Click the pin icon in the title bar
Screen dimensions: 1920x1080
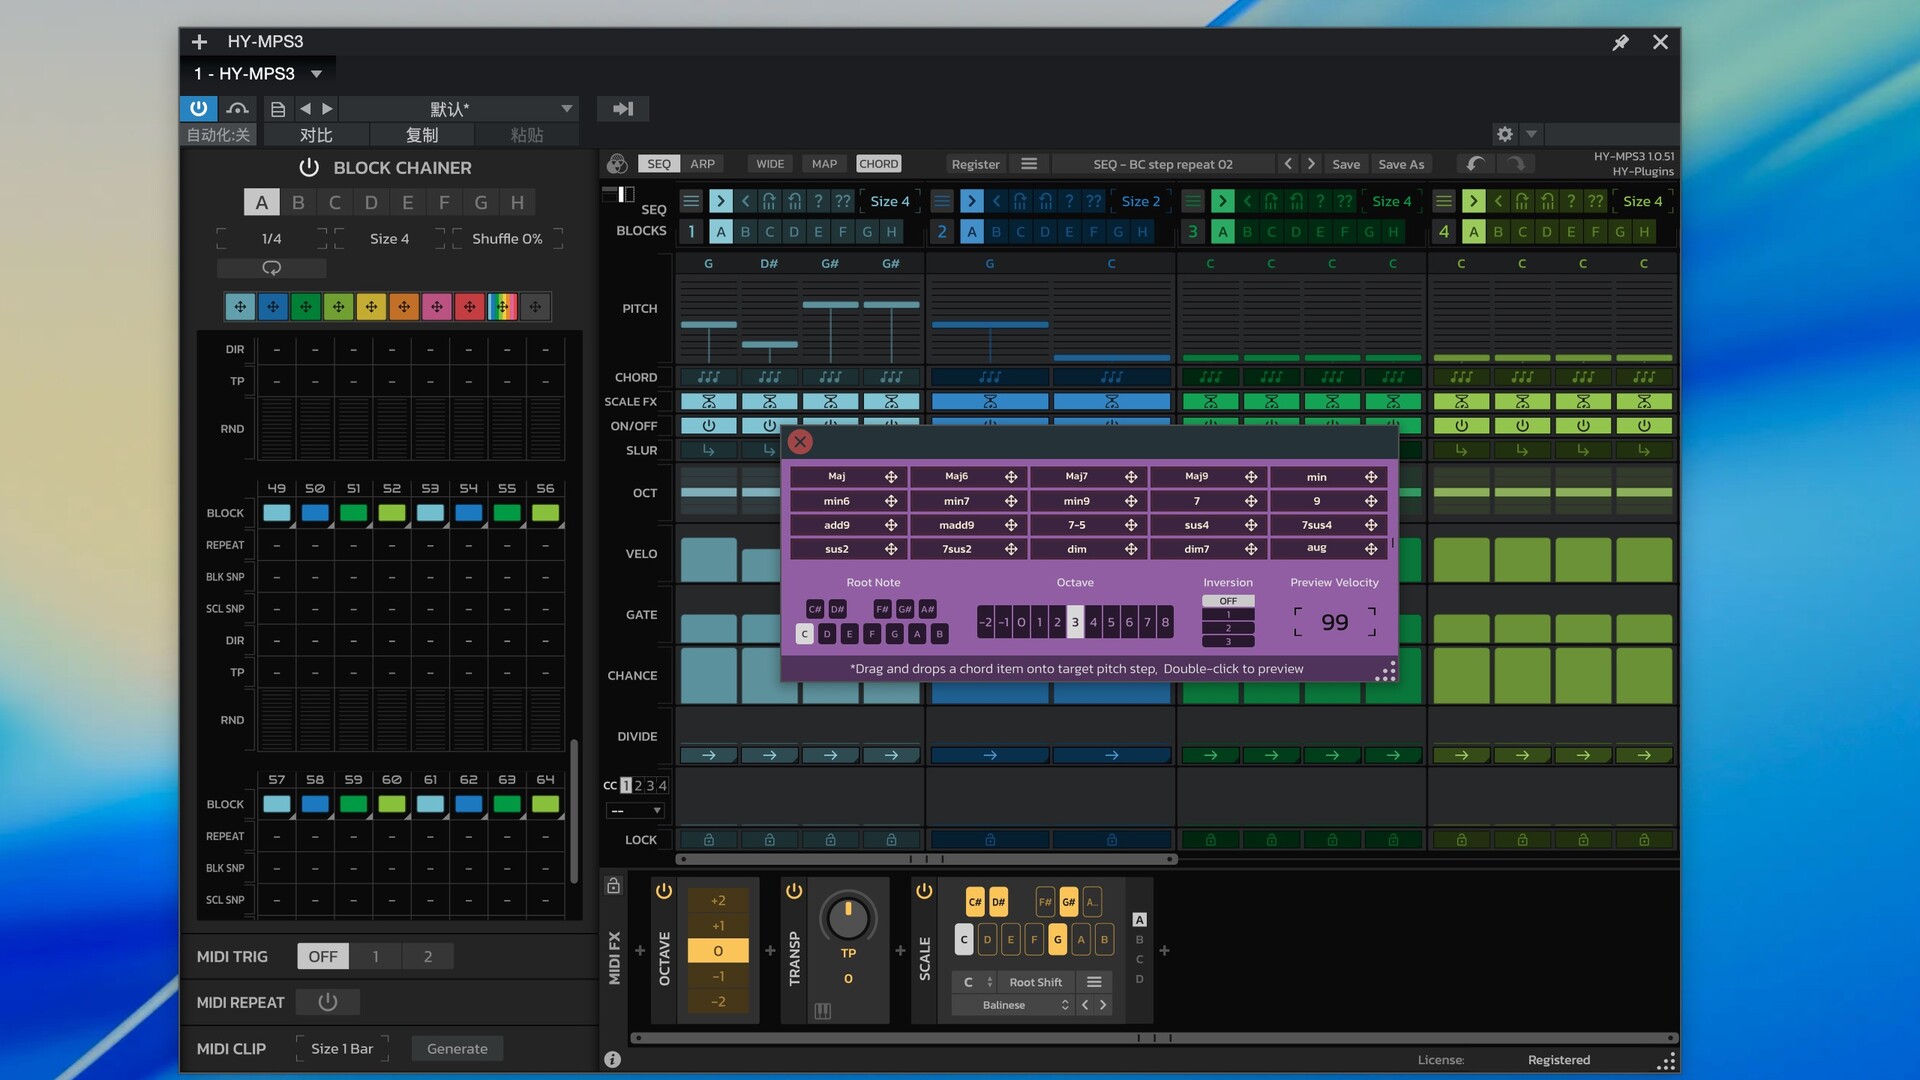click(x=1620, y=42)
